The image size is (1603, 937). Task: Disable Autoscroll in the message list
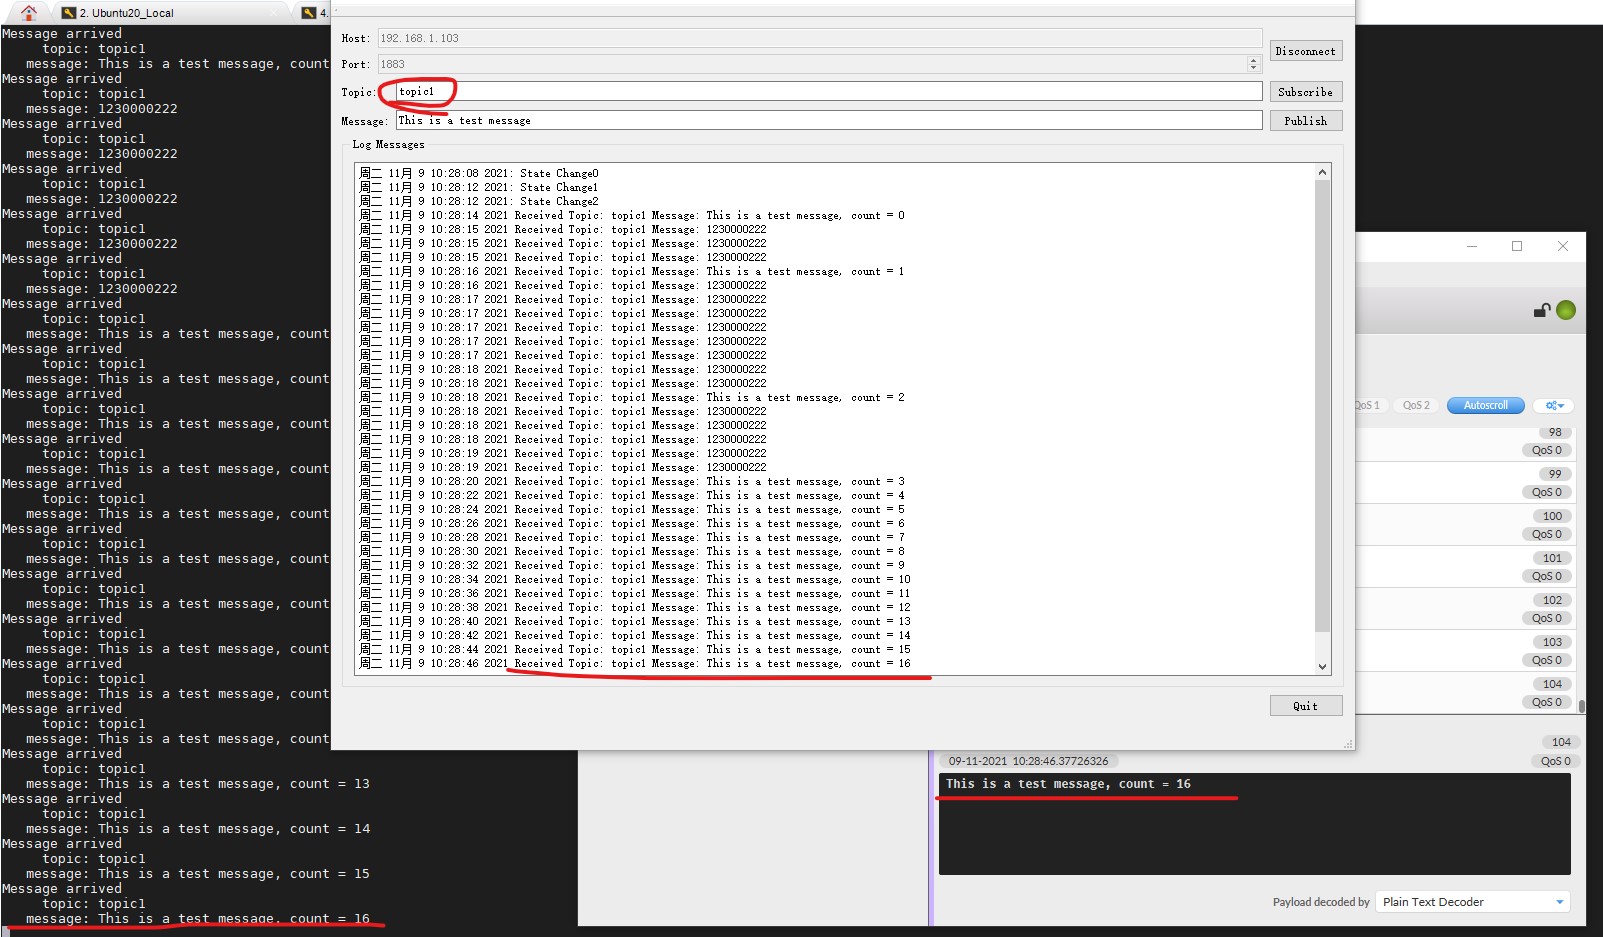click(1484, 405)
